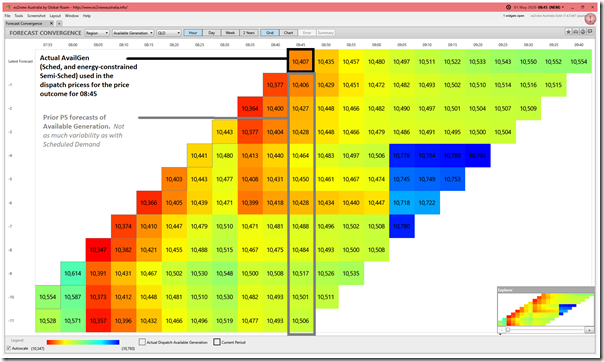Open the Tools menu
Image resolution: width=604 pixels, height=362 pixels.
click(19, 16)
